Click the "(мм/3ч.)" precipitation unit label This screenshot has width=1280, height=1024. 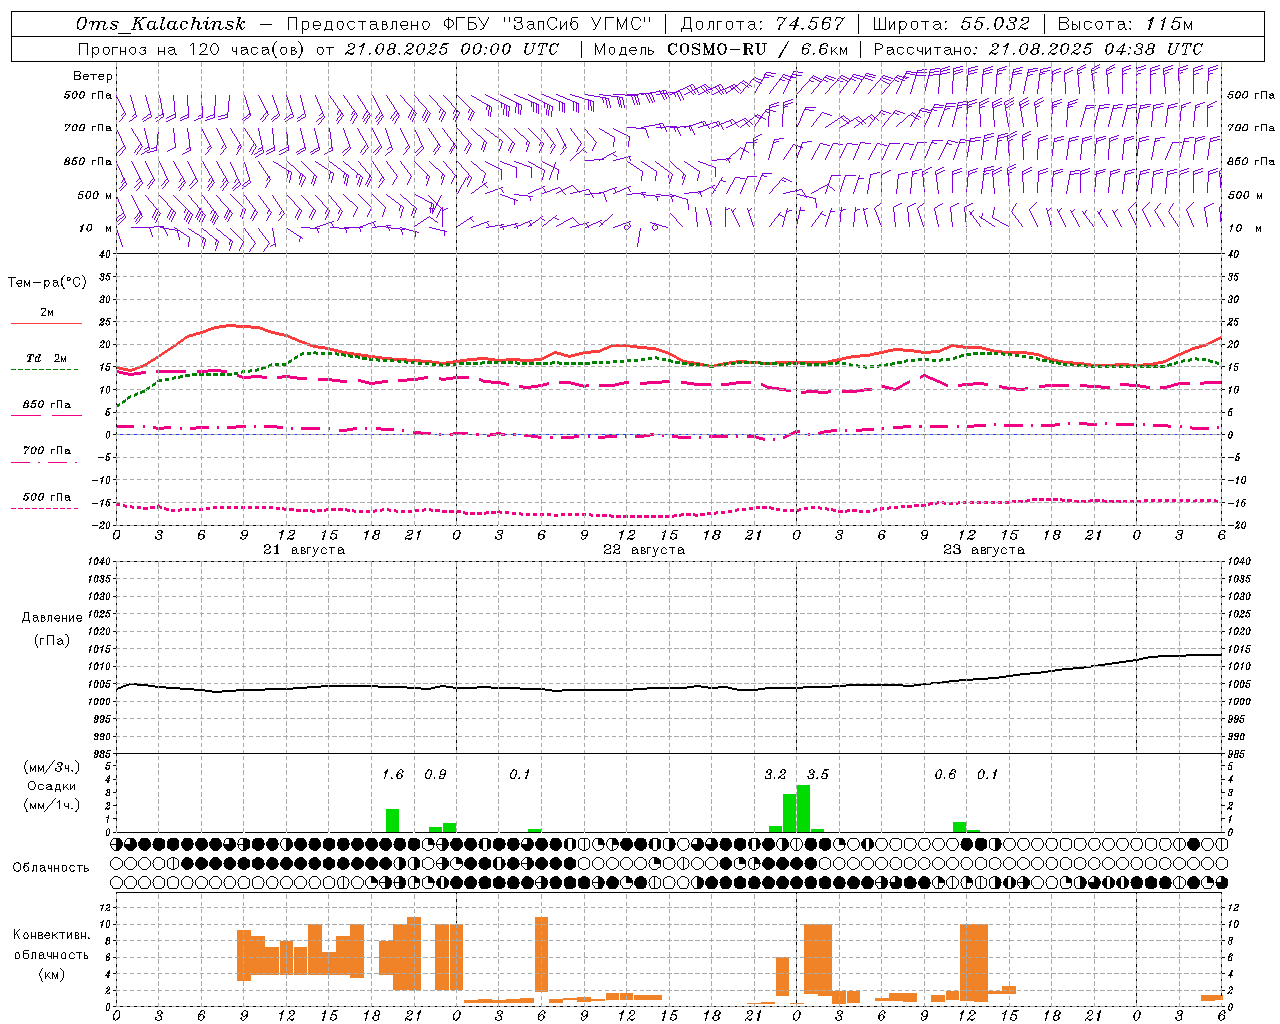[x=52, y=767]
